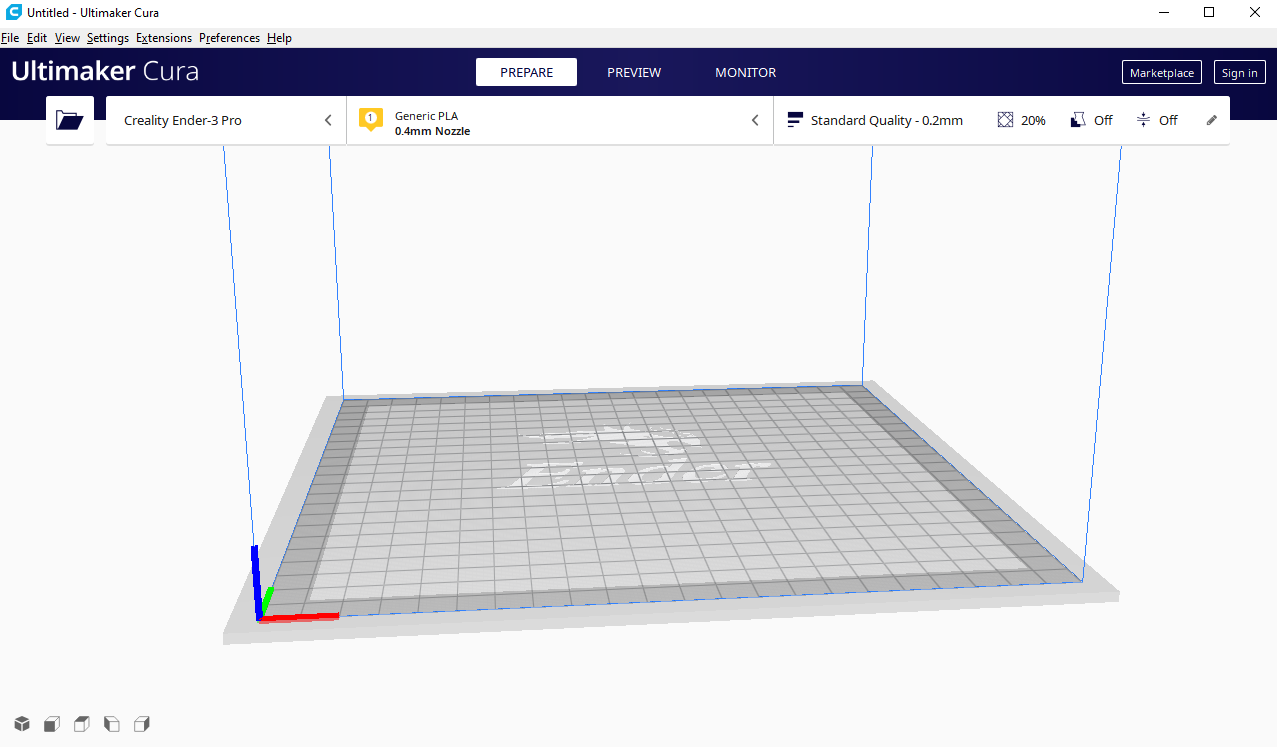Open the Extensions menu
This screenshot has width=1277, height=747.
click(164, 38)
